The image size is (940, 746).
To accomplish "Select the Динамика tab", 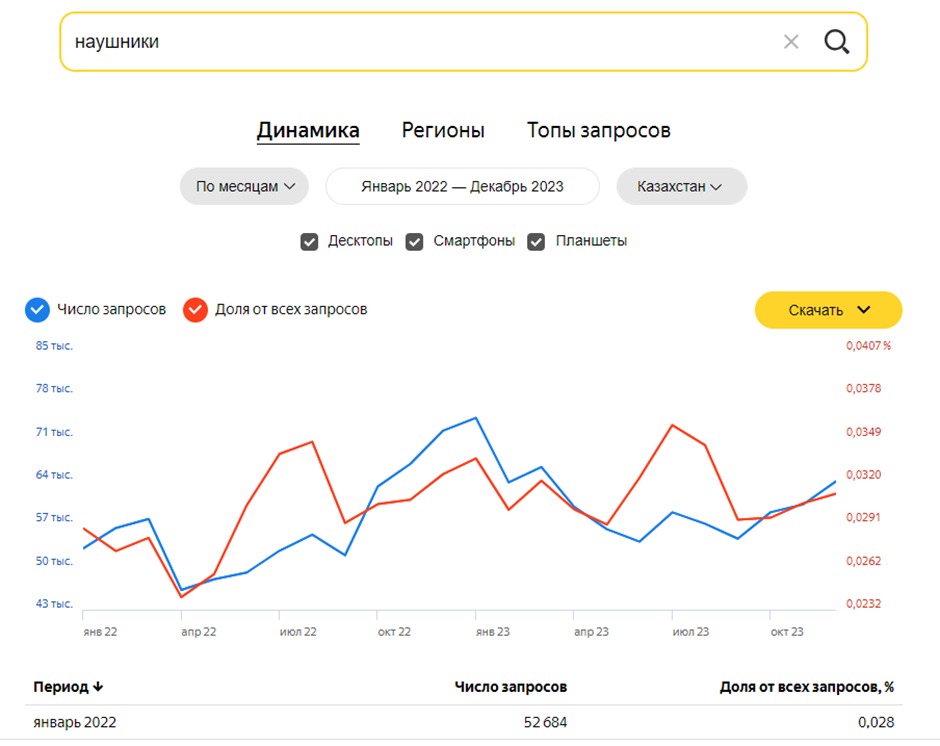I will 308,130.
